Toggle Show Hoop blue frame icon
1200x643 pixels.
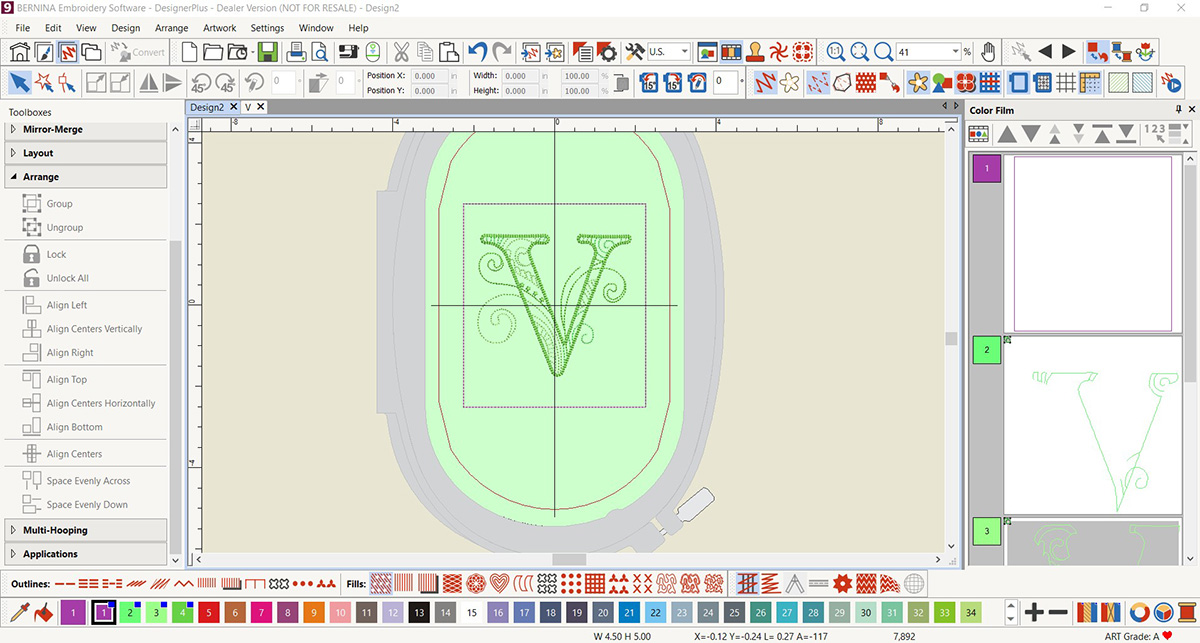[x=1018, y=82]
